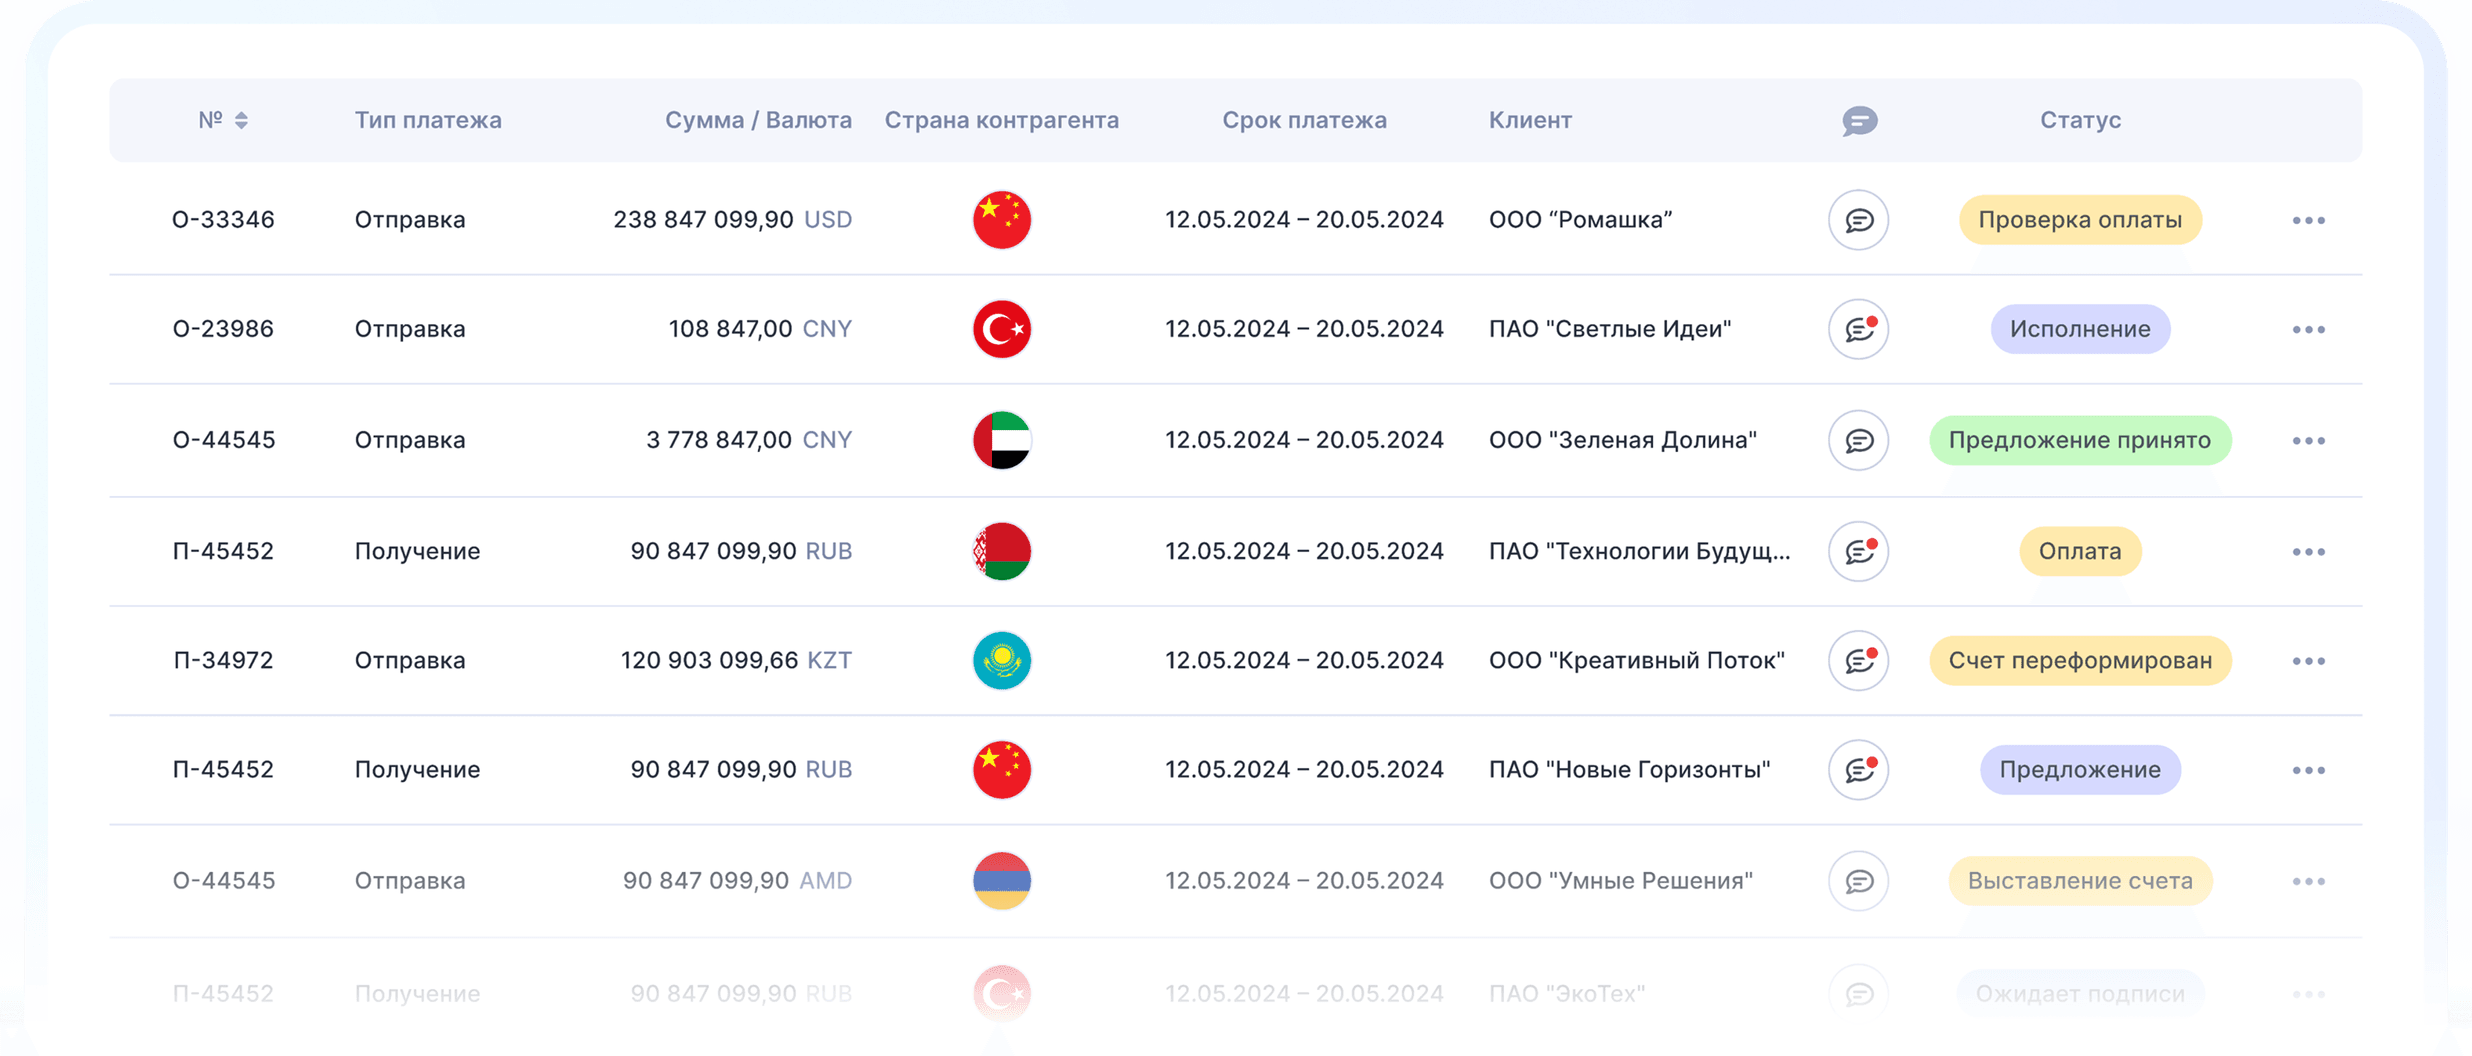Open three-dot menu for Новые Горизонты row
Viewport: 2472px width, 1056px height.
point(2308,770)
